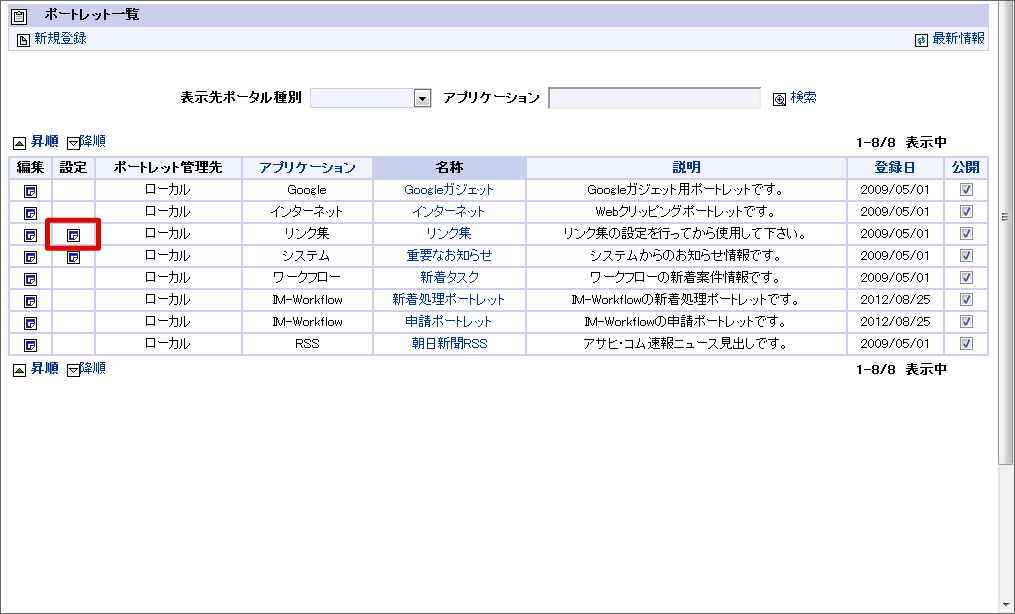Toggle 公開 checkbox for Googleガジェット

pos(966,190)
